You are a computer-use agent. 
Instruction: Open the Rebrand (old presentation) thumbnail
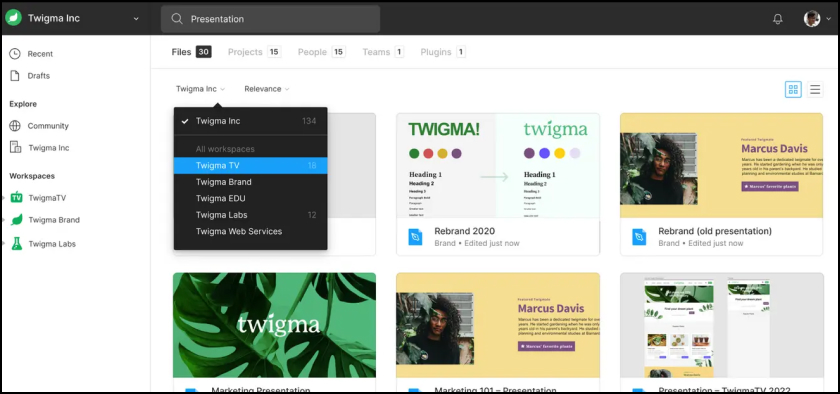(721, 165)
